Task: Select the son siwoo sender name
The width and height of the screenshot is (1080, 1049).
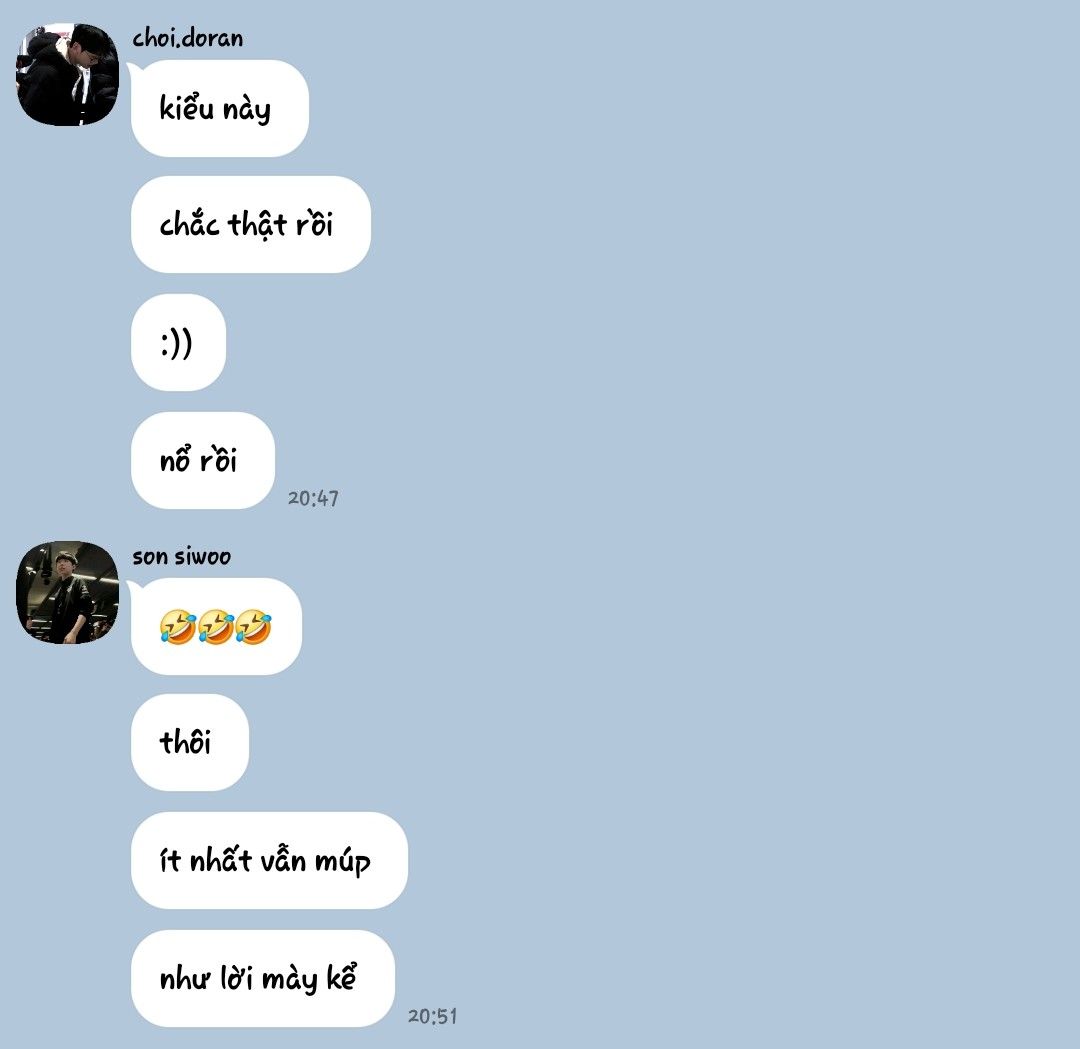Action: [x=181, y=556]
